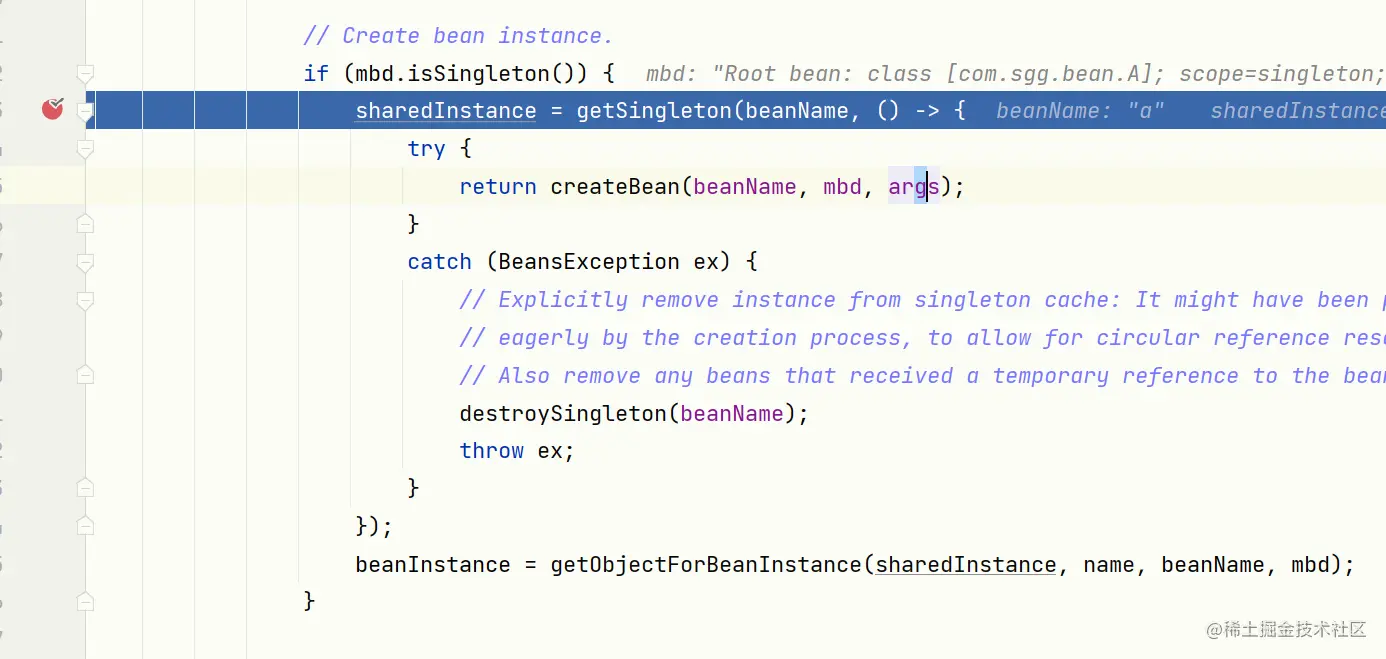Collapse the try block fold marker
1386x659 pixels.
pyautogui.click(x=85, y=149)
